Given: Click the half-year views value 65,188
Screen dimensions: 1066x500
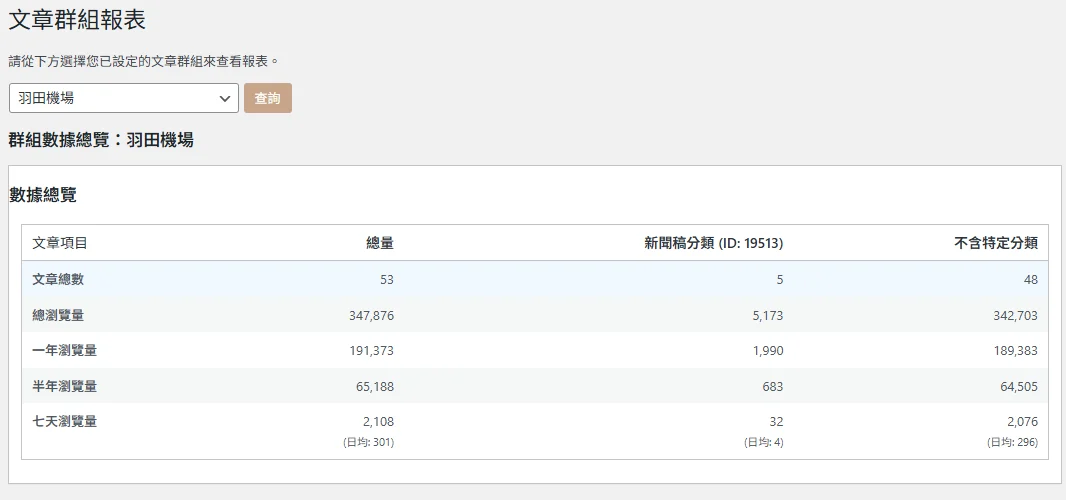Looking at the screenshot, I should (x=375, y=386).
